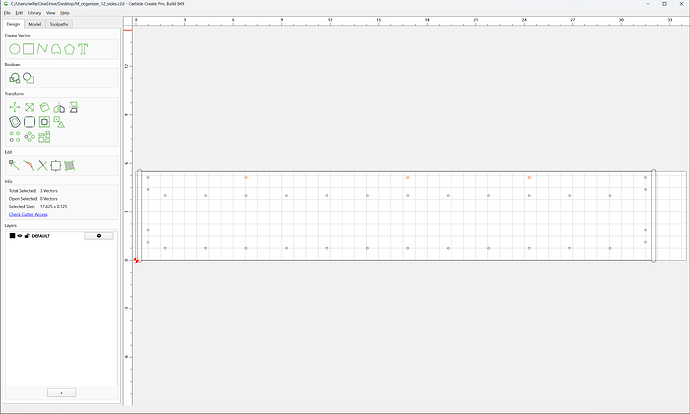Click the square with arrows Edit icon
This screenshot has height=414, width=690.
(x=56, y=165)
